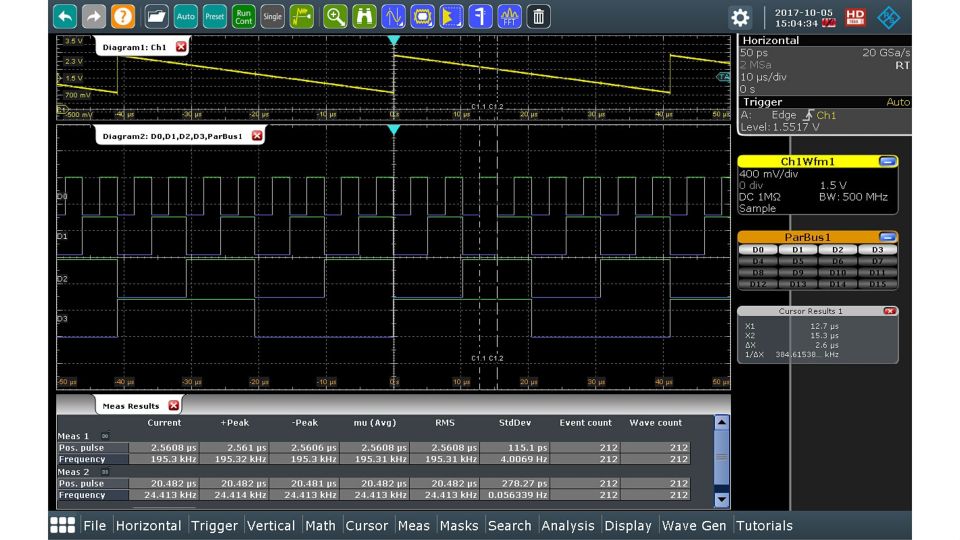Click the Undo arrow in the toolbar
This screenshot has width=960, height=540.
(65, 17)
